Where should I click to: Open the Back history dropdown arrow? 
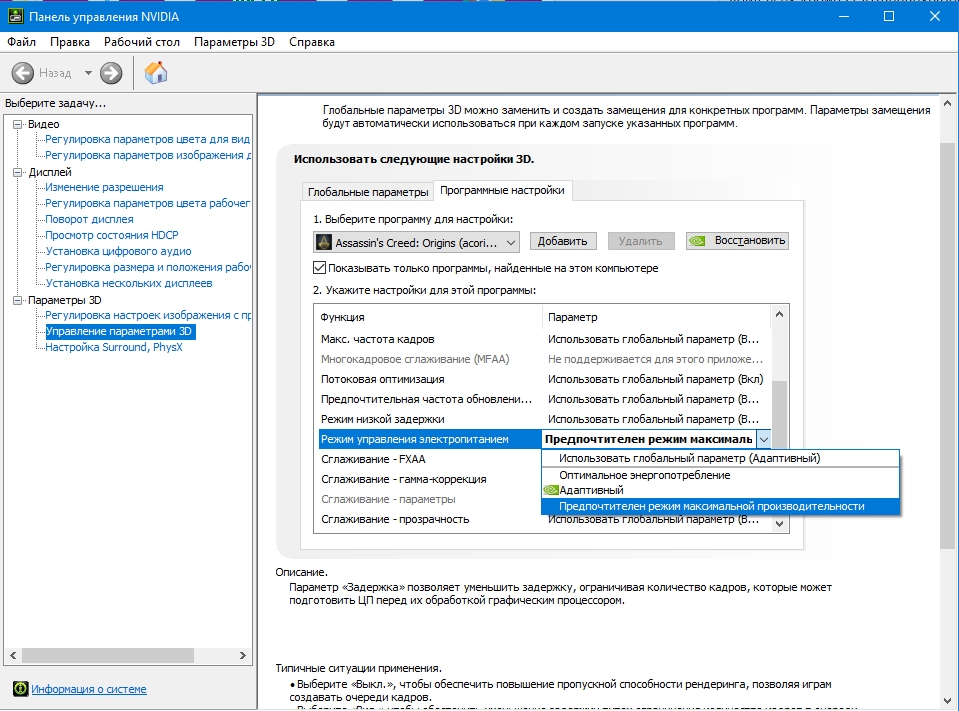click(x=88, y=73)
